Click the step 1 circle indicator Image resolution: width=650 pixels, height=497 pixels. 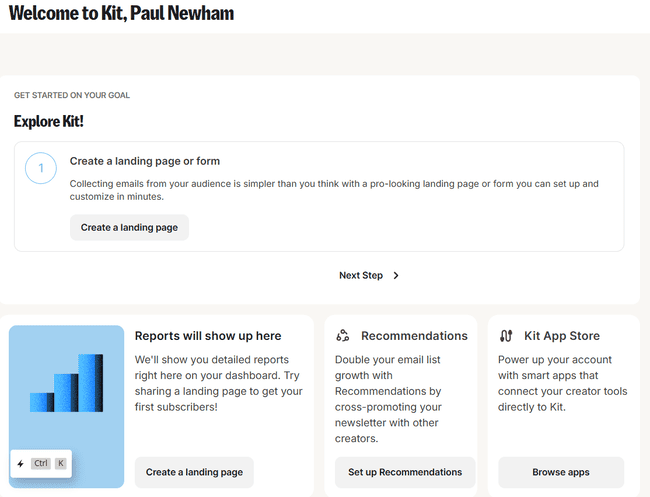point(41,168)
